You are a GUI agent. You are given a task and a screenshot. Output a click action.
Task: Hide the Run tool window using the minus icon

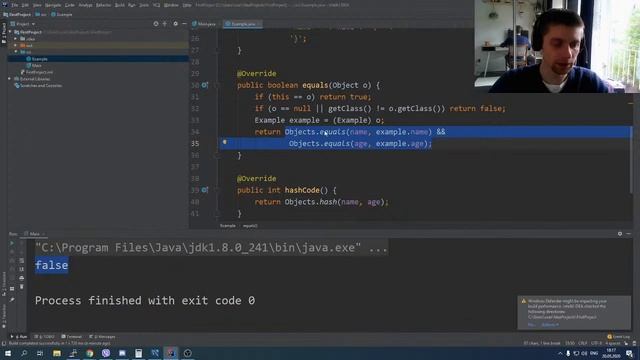tap(629, 234)
